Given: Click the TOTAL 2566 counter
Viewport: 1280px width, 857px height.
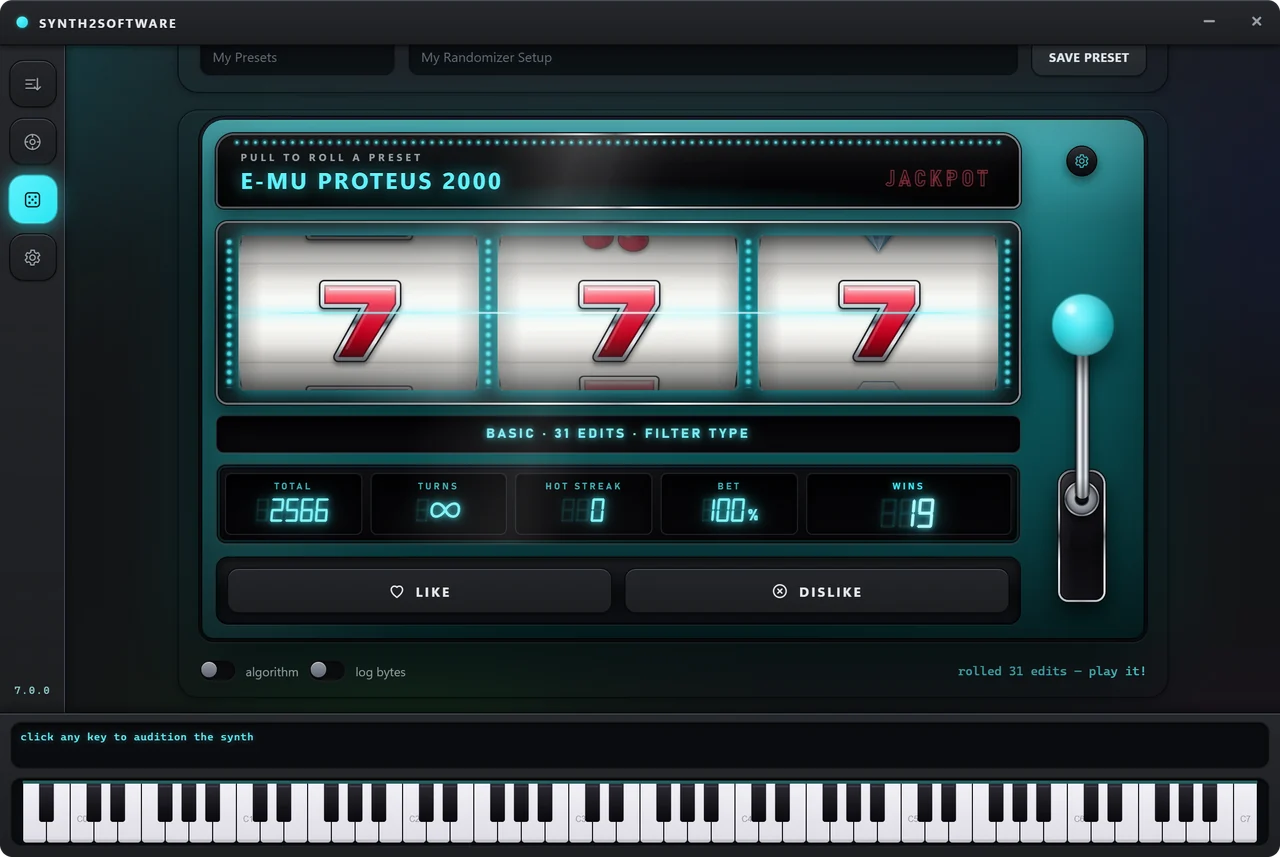Looking at the screenshot, I should click(293, 504).
